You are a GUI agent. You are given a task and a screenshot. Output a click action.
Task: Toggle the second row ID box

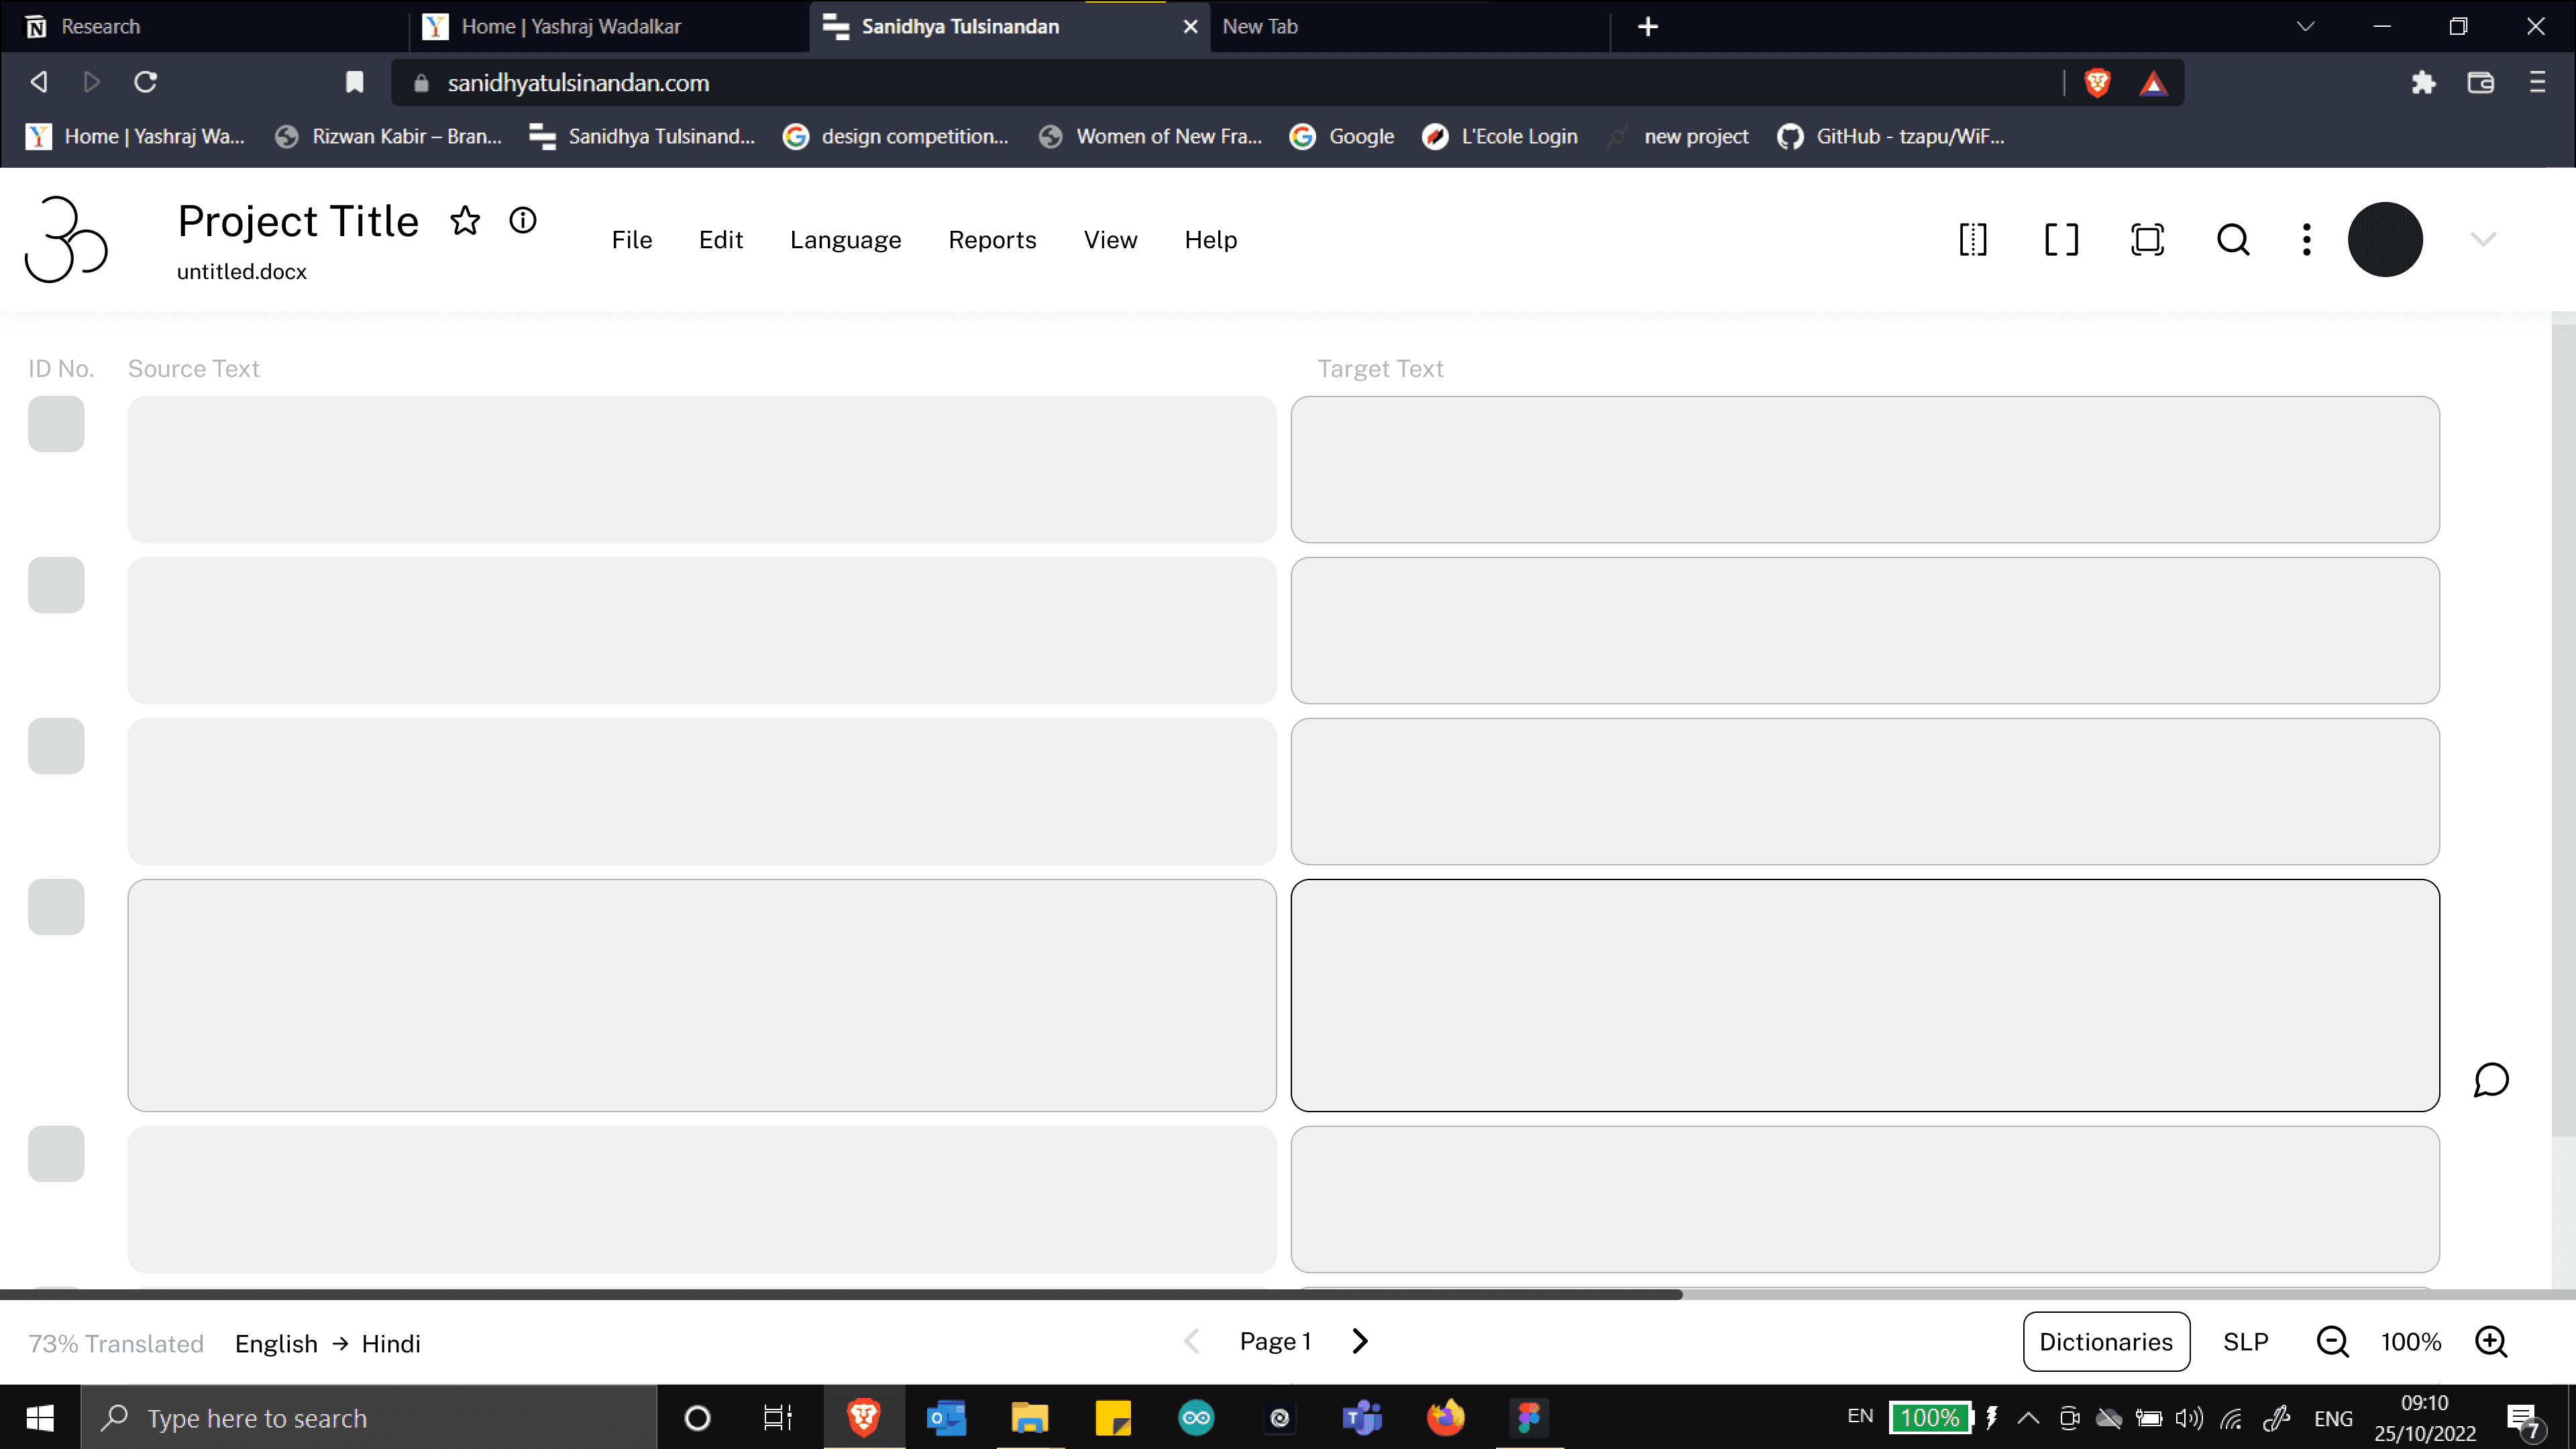(x=56, y=585)
